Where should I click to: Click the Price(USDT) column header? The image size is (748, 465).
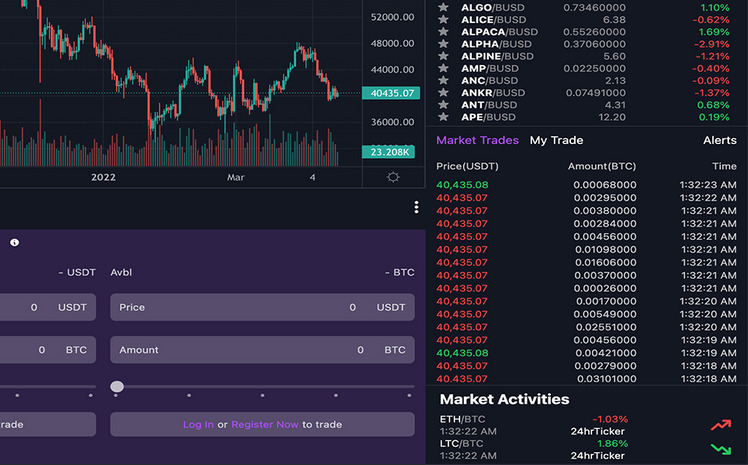click(x=467, y=166)
